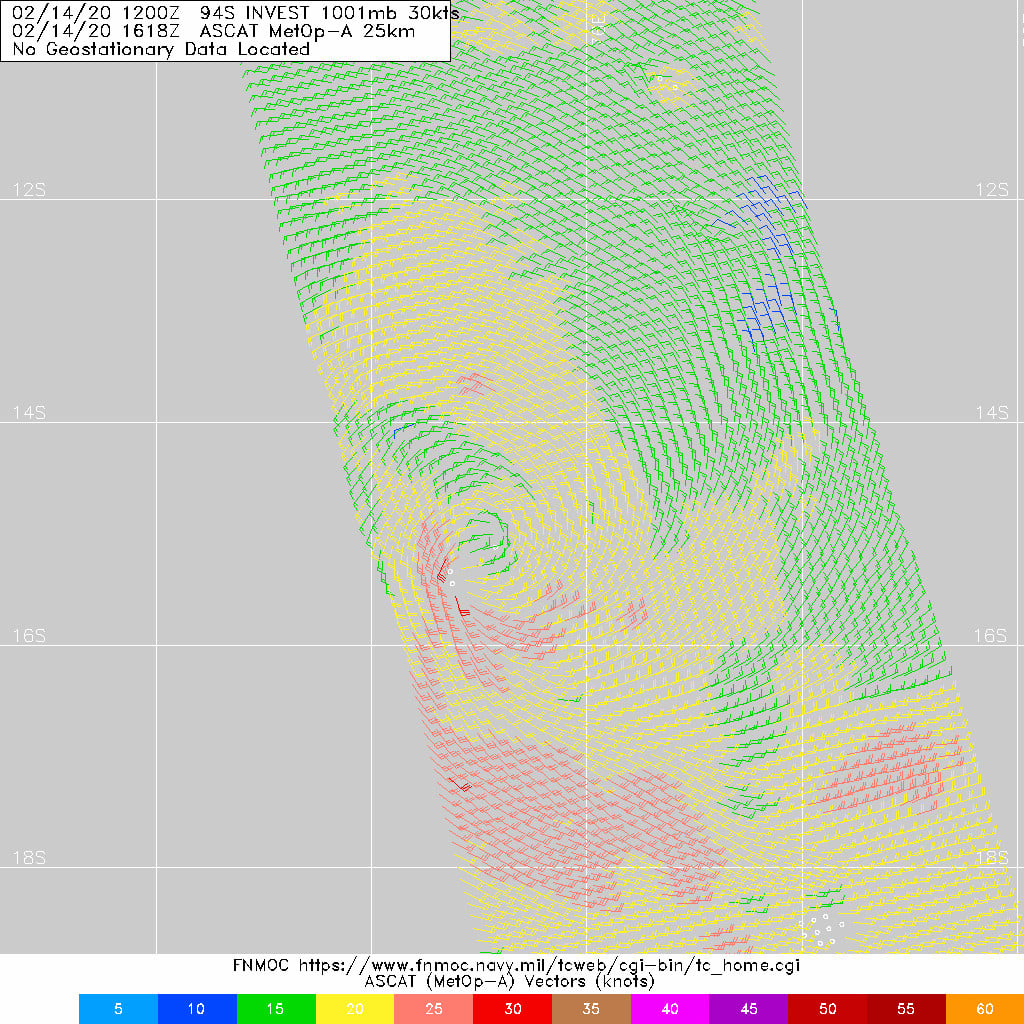
Task: Pick the 45 knots purple legend swatch
Action: pyautogui.click(x=749, y=1009)
